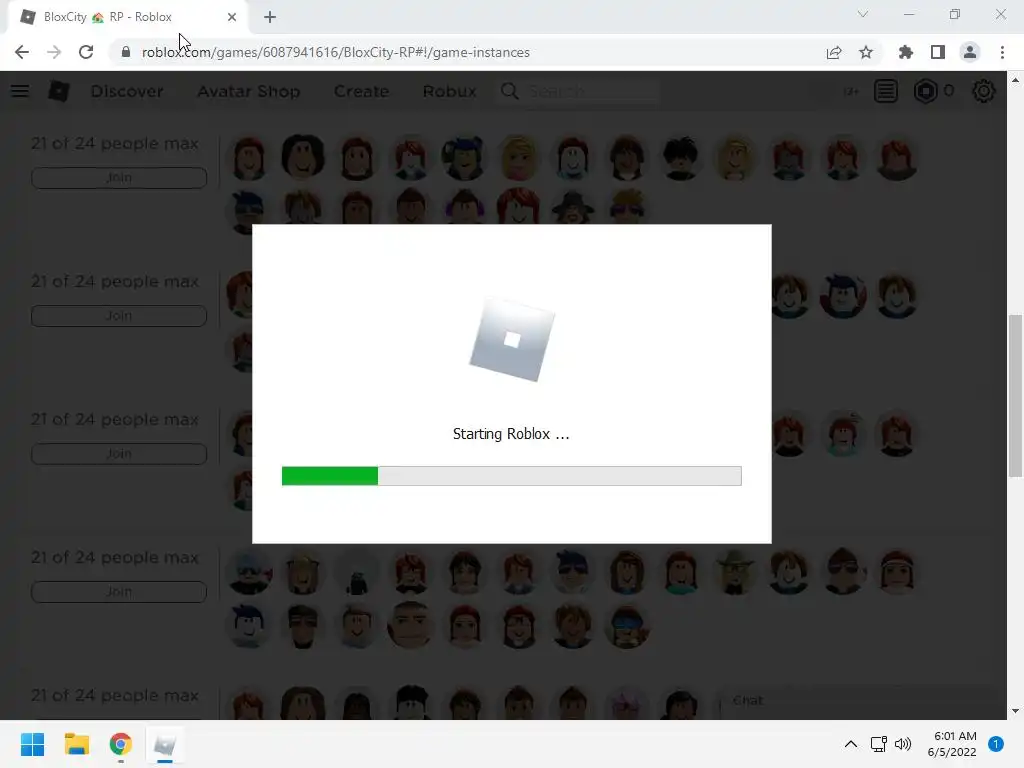Click the Join button of the second server
Screen dimensions: 1024x768
tap(119, 315)
